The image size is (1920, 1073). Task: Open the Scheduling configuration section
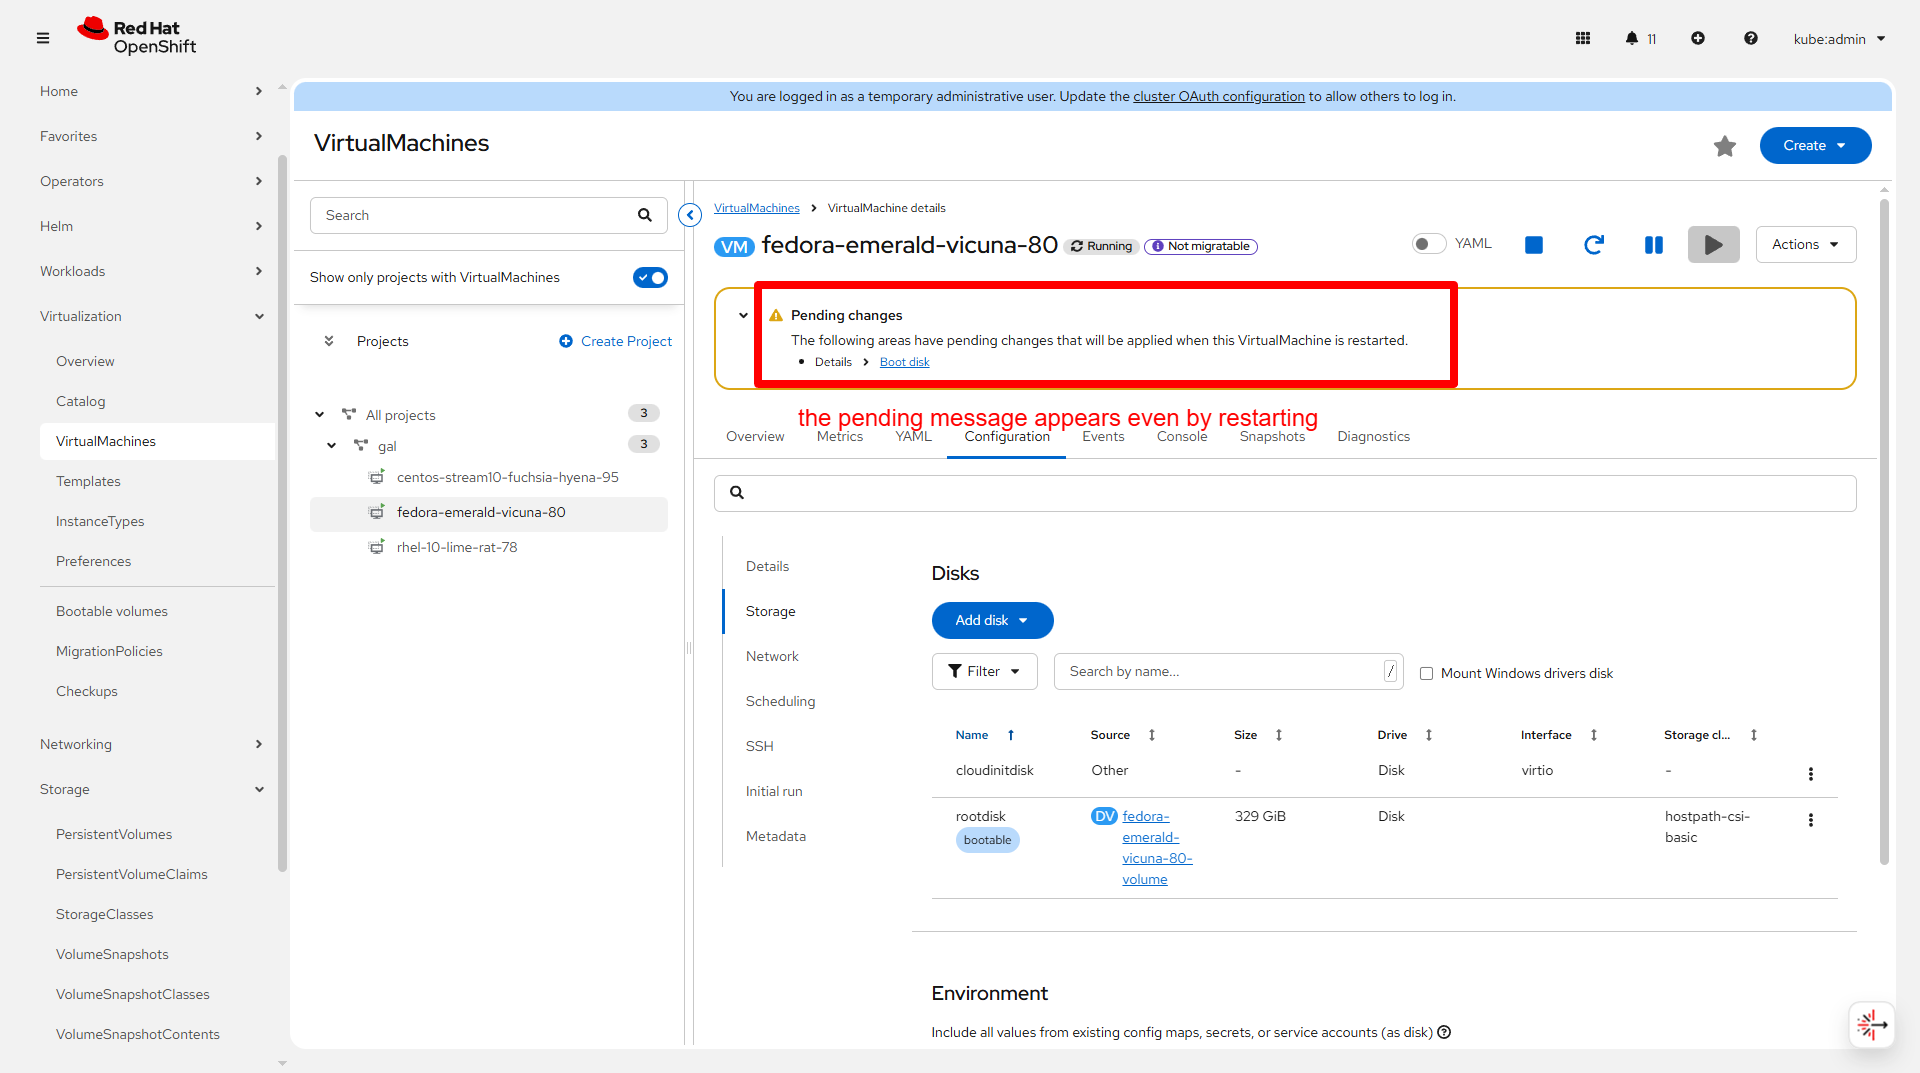(x=780, y=701)
